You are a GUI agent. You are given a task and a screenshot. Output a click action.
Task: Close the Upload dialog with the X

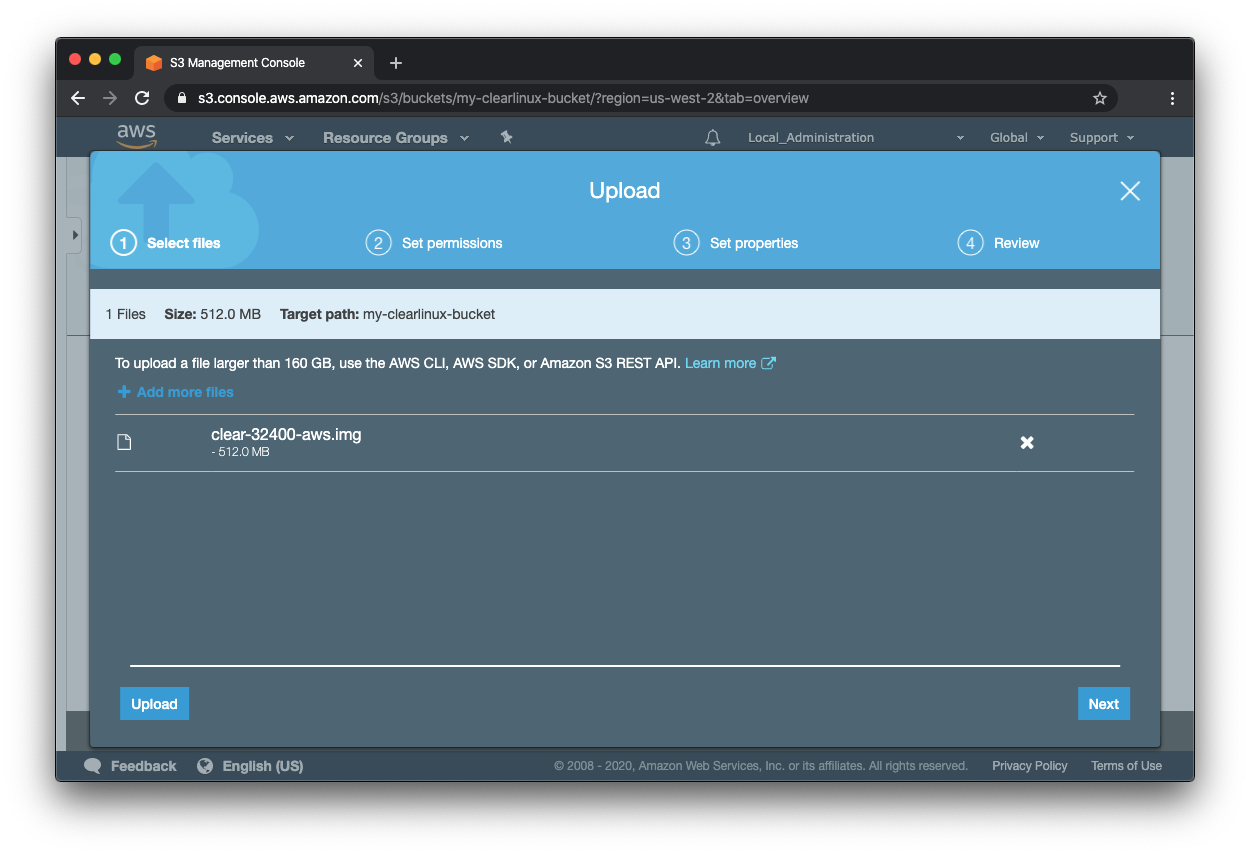[1130, 191]
